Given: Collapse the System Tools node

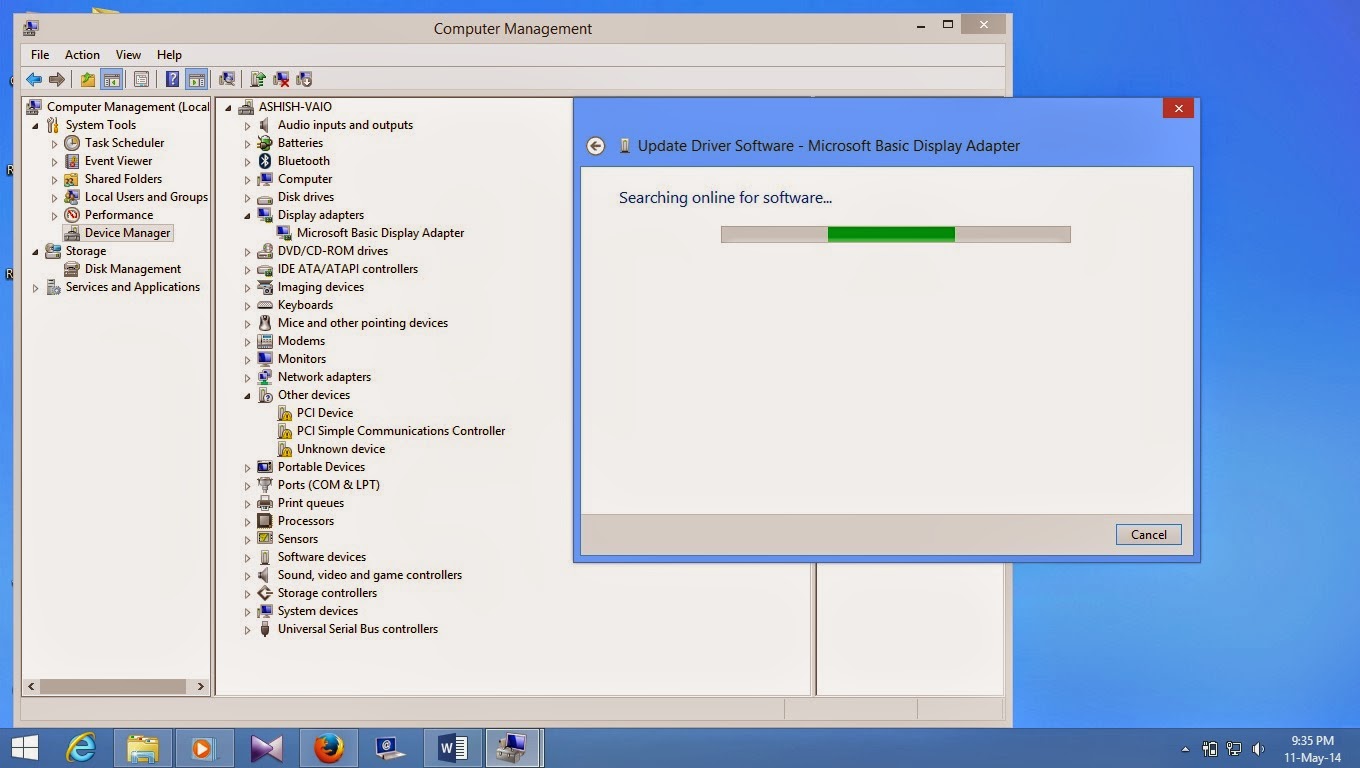Looking at the screenshot, I should coord(36,125).
